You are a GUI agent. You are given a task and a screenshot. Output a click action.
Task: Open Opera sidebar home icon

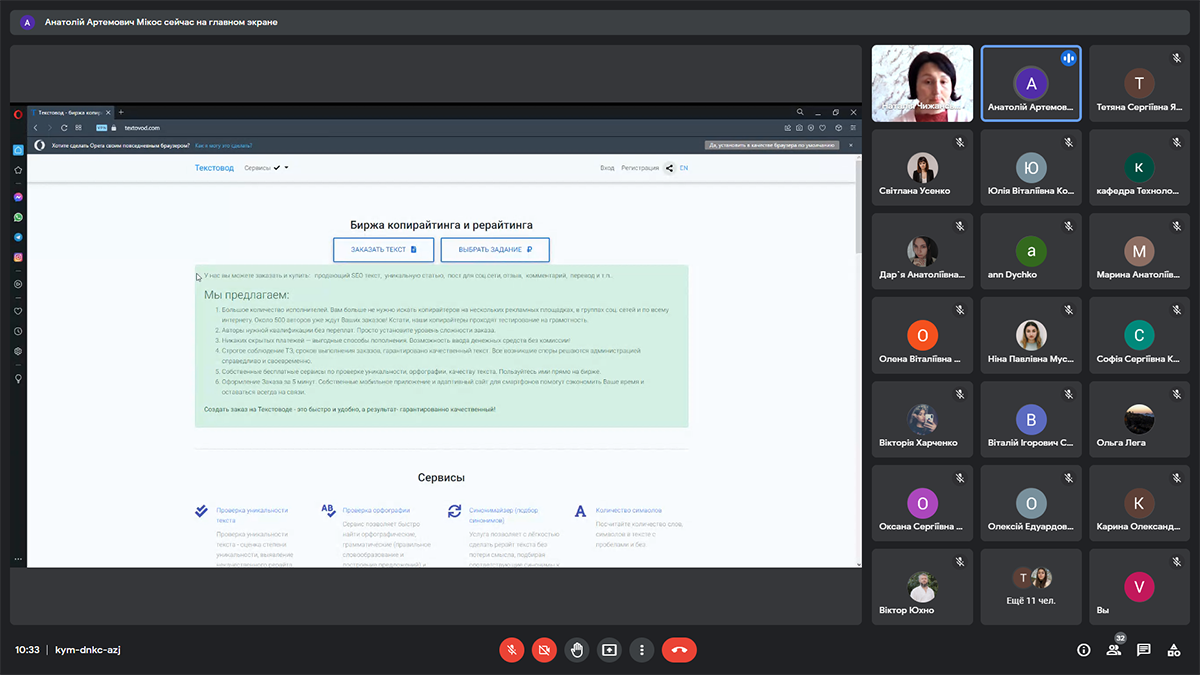pyautogui.click(x=18, y=150)
